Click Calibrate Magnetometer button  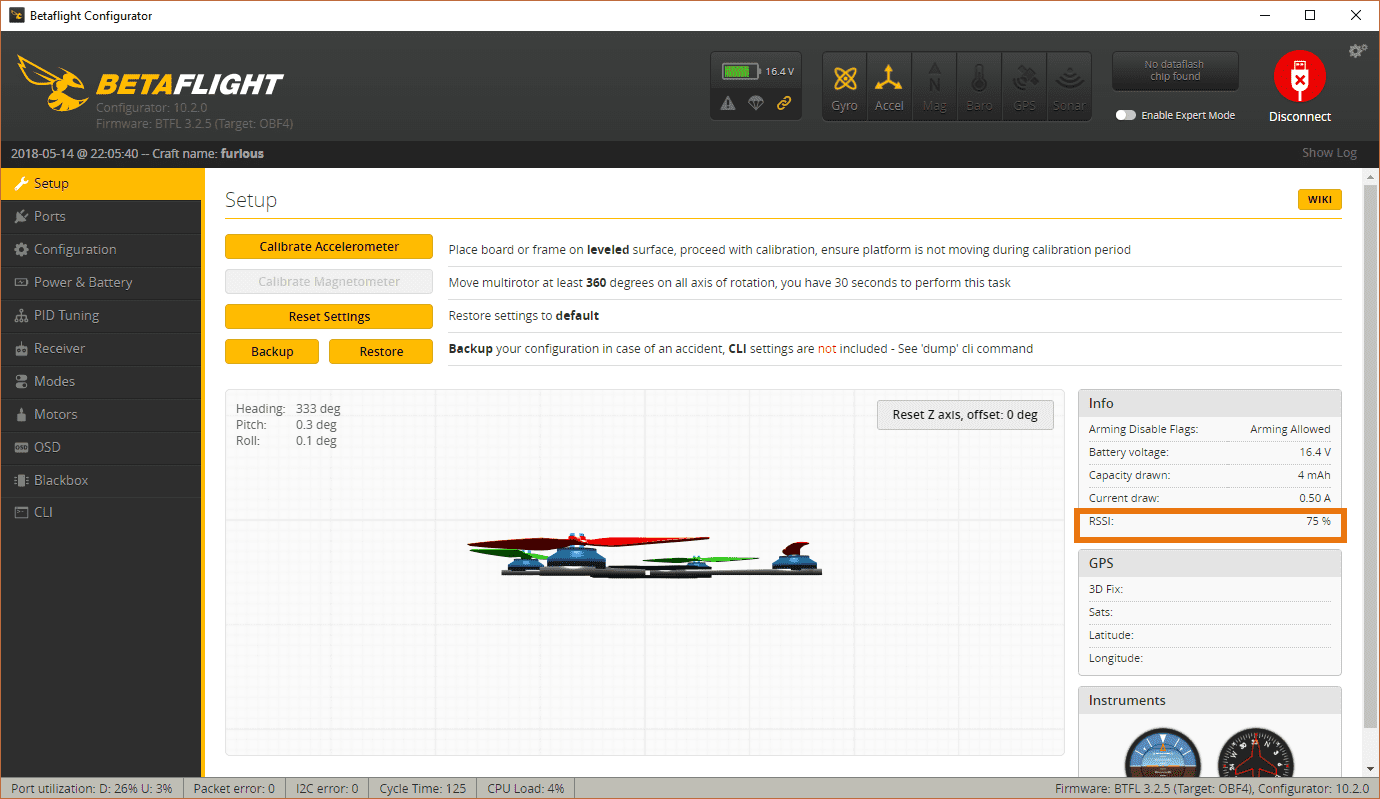coord(329,282)
